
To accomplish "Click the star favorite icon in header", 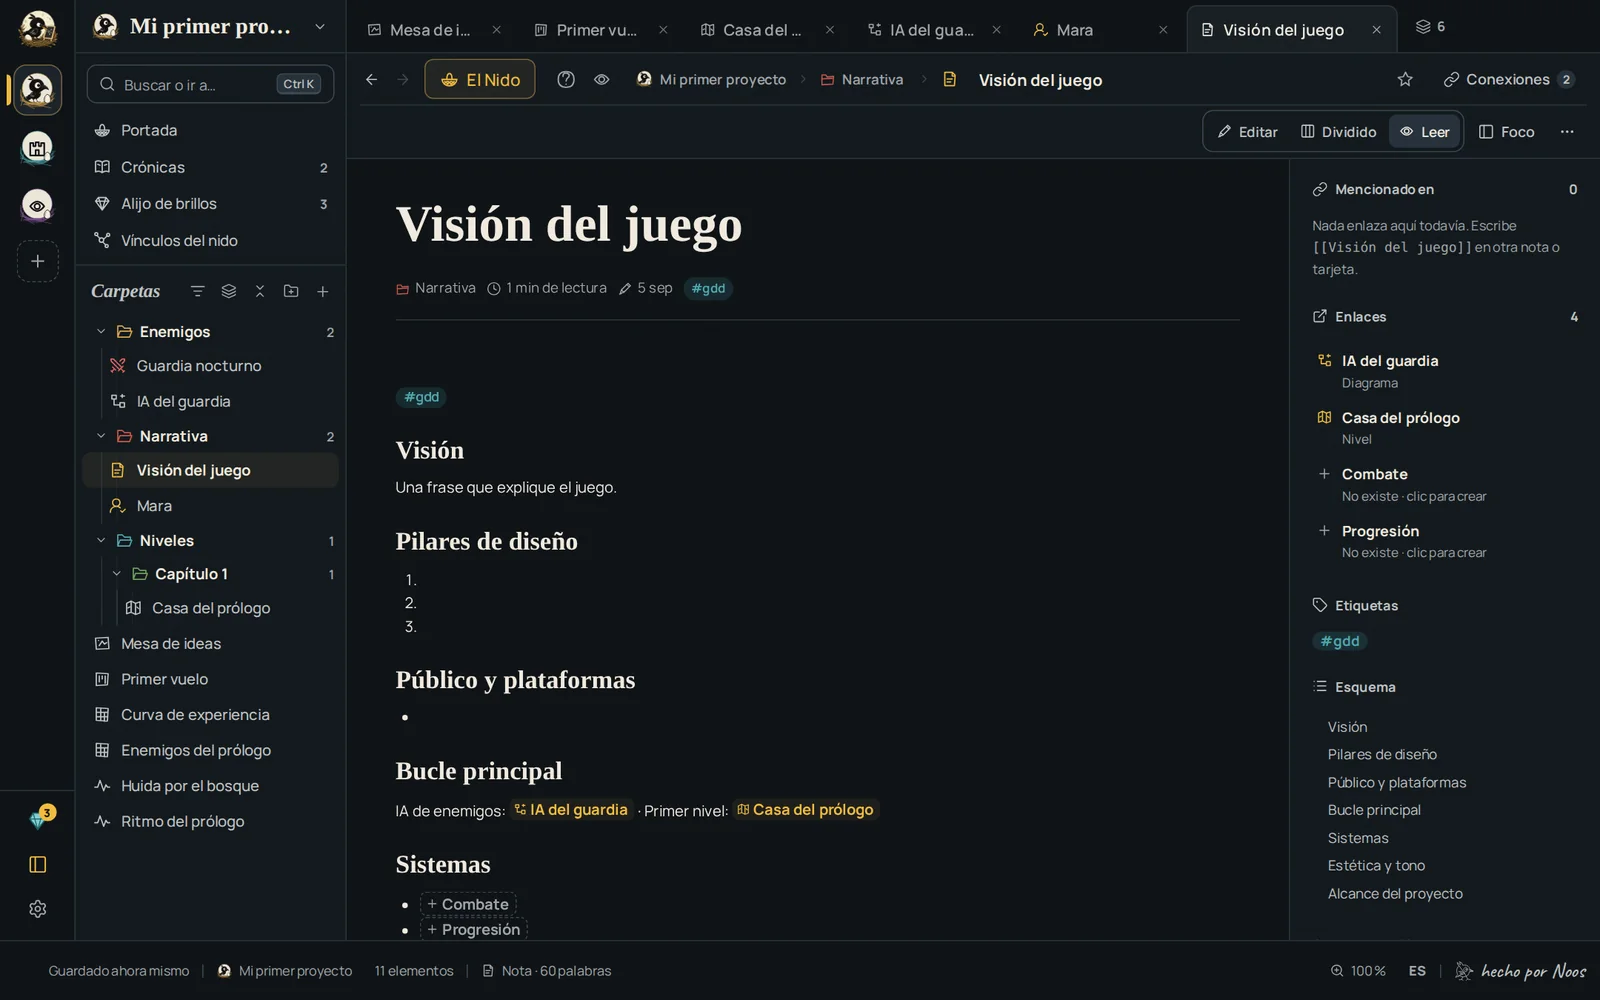I will click(1405, 79).
